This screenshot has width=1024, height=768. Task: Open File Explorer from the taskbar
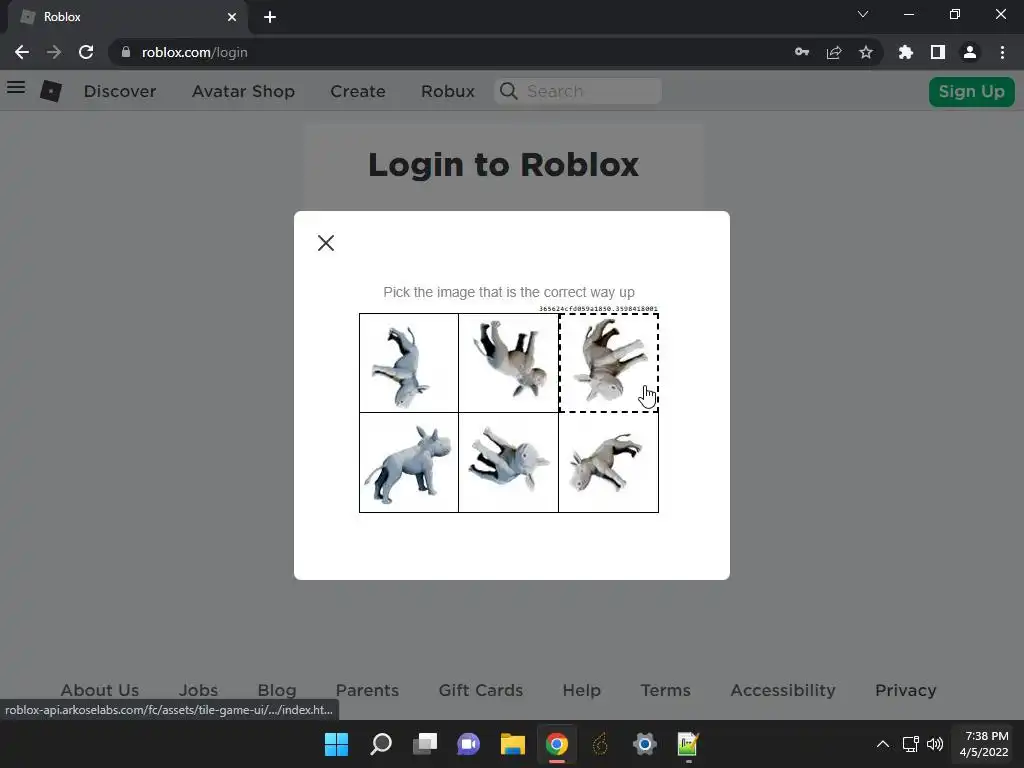click(x=513, y=744)
